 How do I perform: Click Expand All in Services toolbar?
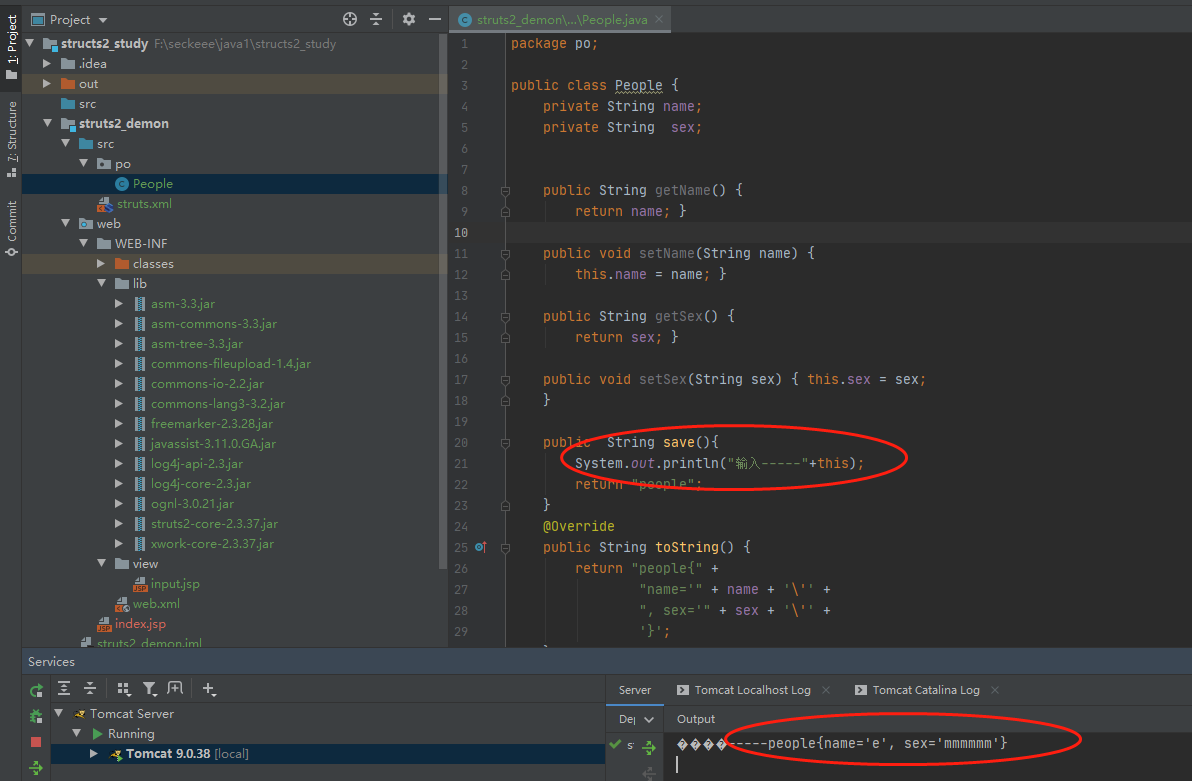[64, 688]
